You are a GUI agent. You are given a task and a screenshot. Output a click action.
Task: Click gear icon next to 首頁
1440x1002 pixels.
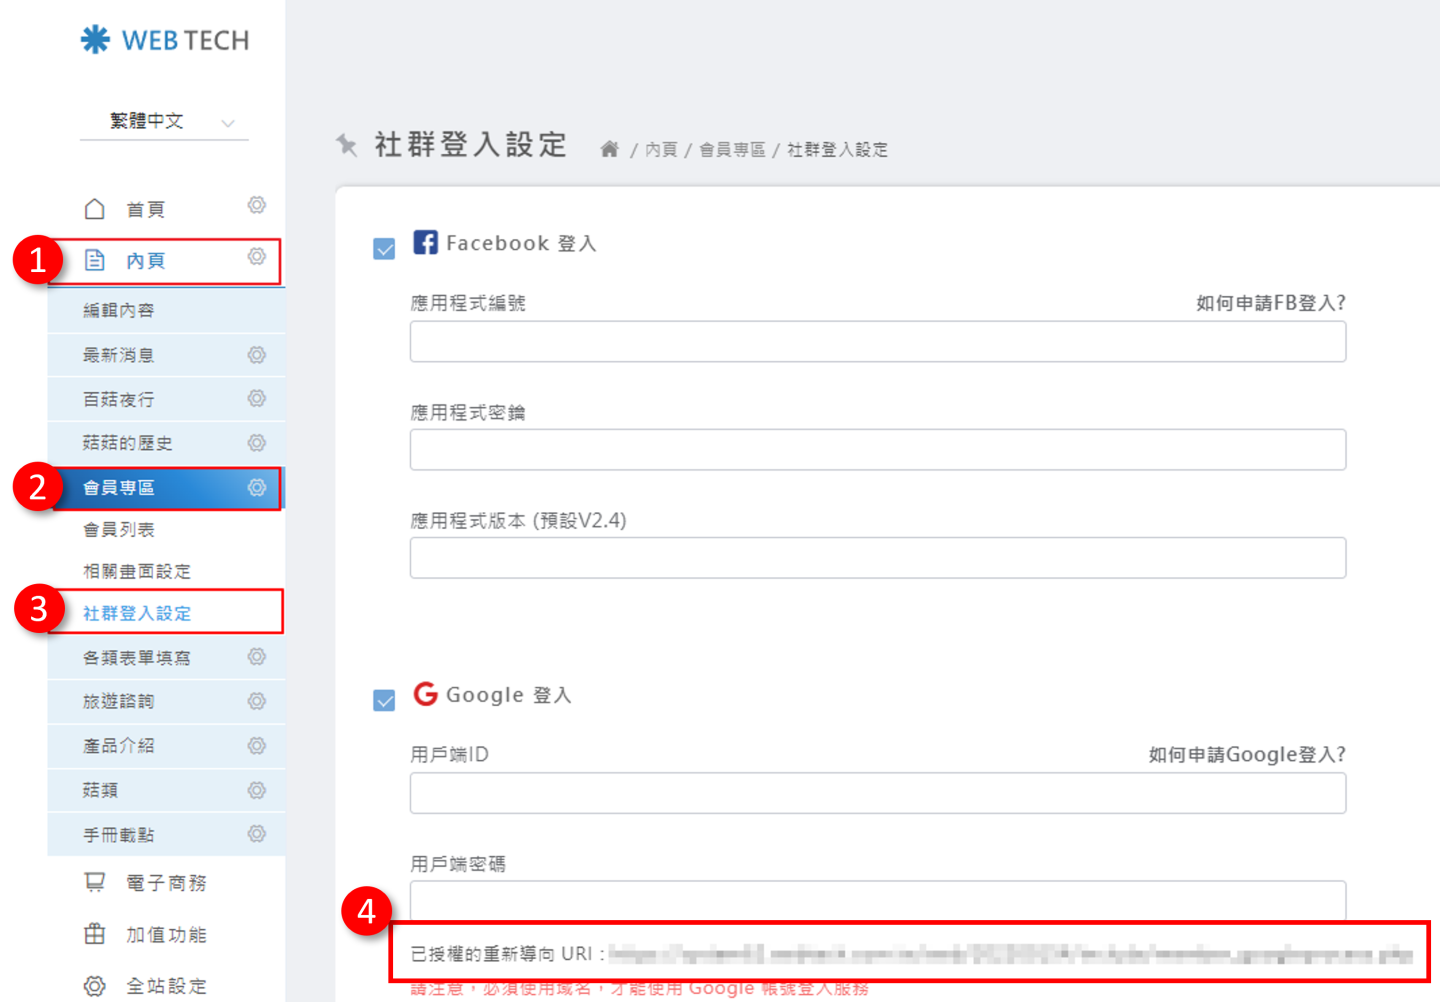click(x=257, y=205)
